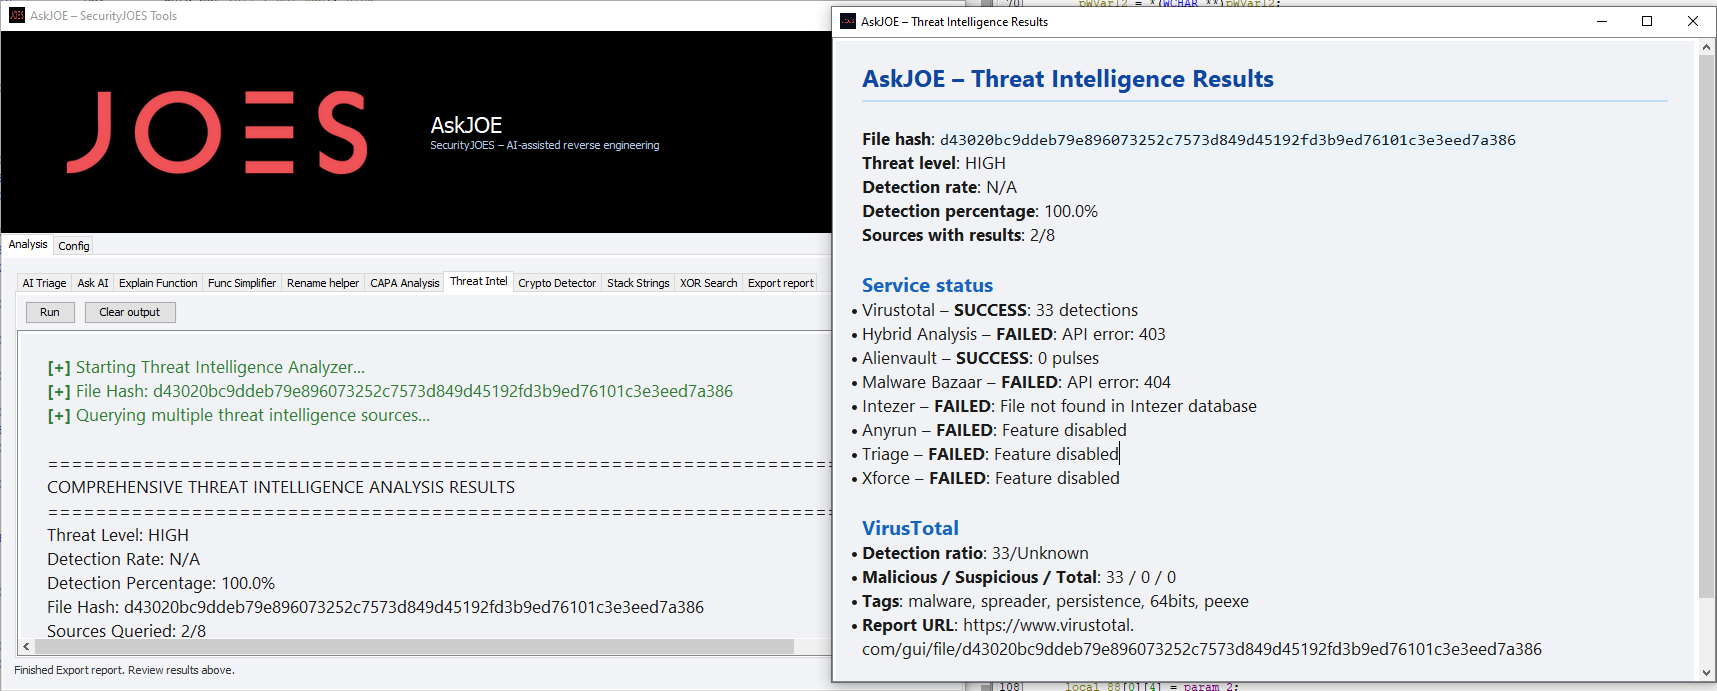Click AskJOE SecurityJOES Tools window title icon
The image size is (1717, 691).
point(17,15)
